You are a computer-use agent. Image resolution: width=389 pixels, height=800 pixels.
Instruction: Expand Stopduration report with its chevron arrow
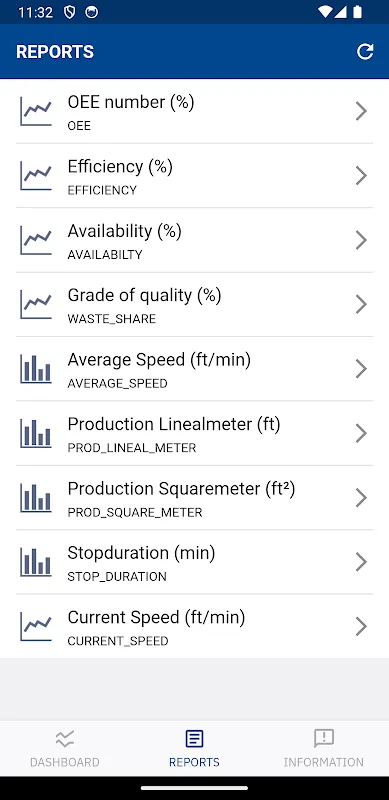click(361, 562)
